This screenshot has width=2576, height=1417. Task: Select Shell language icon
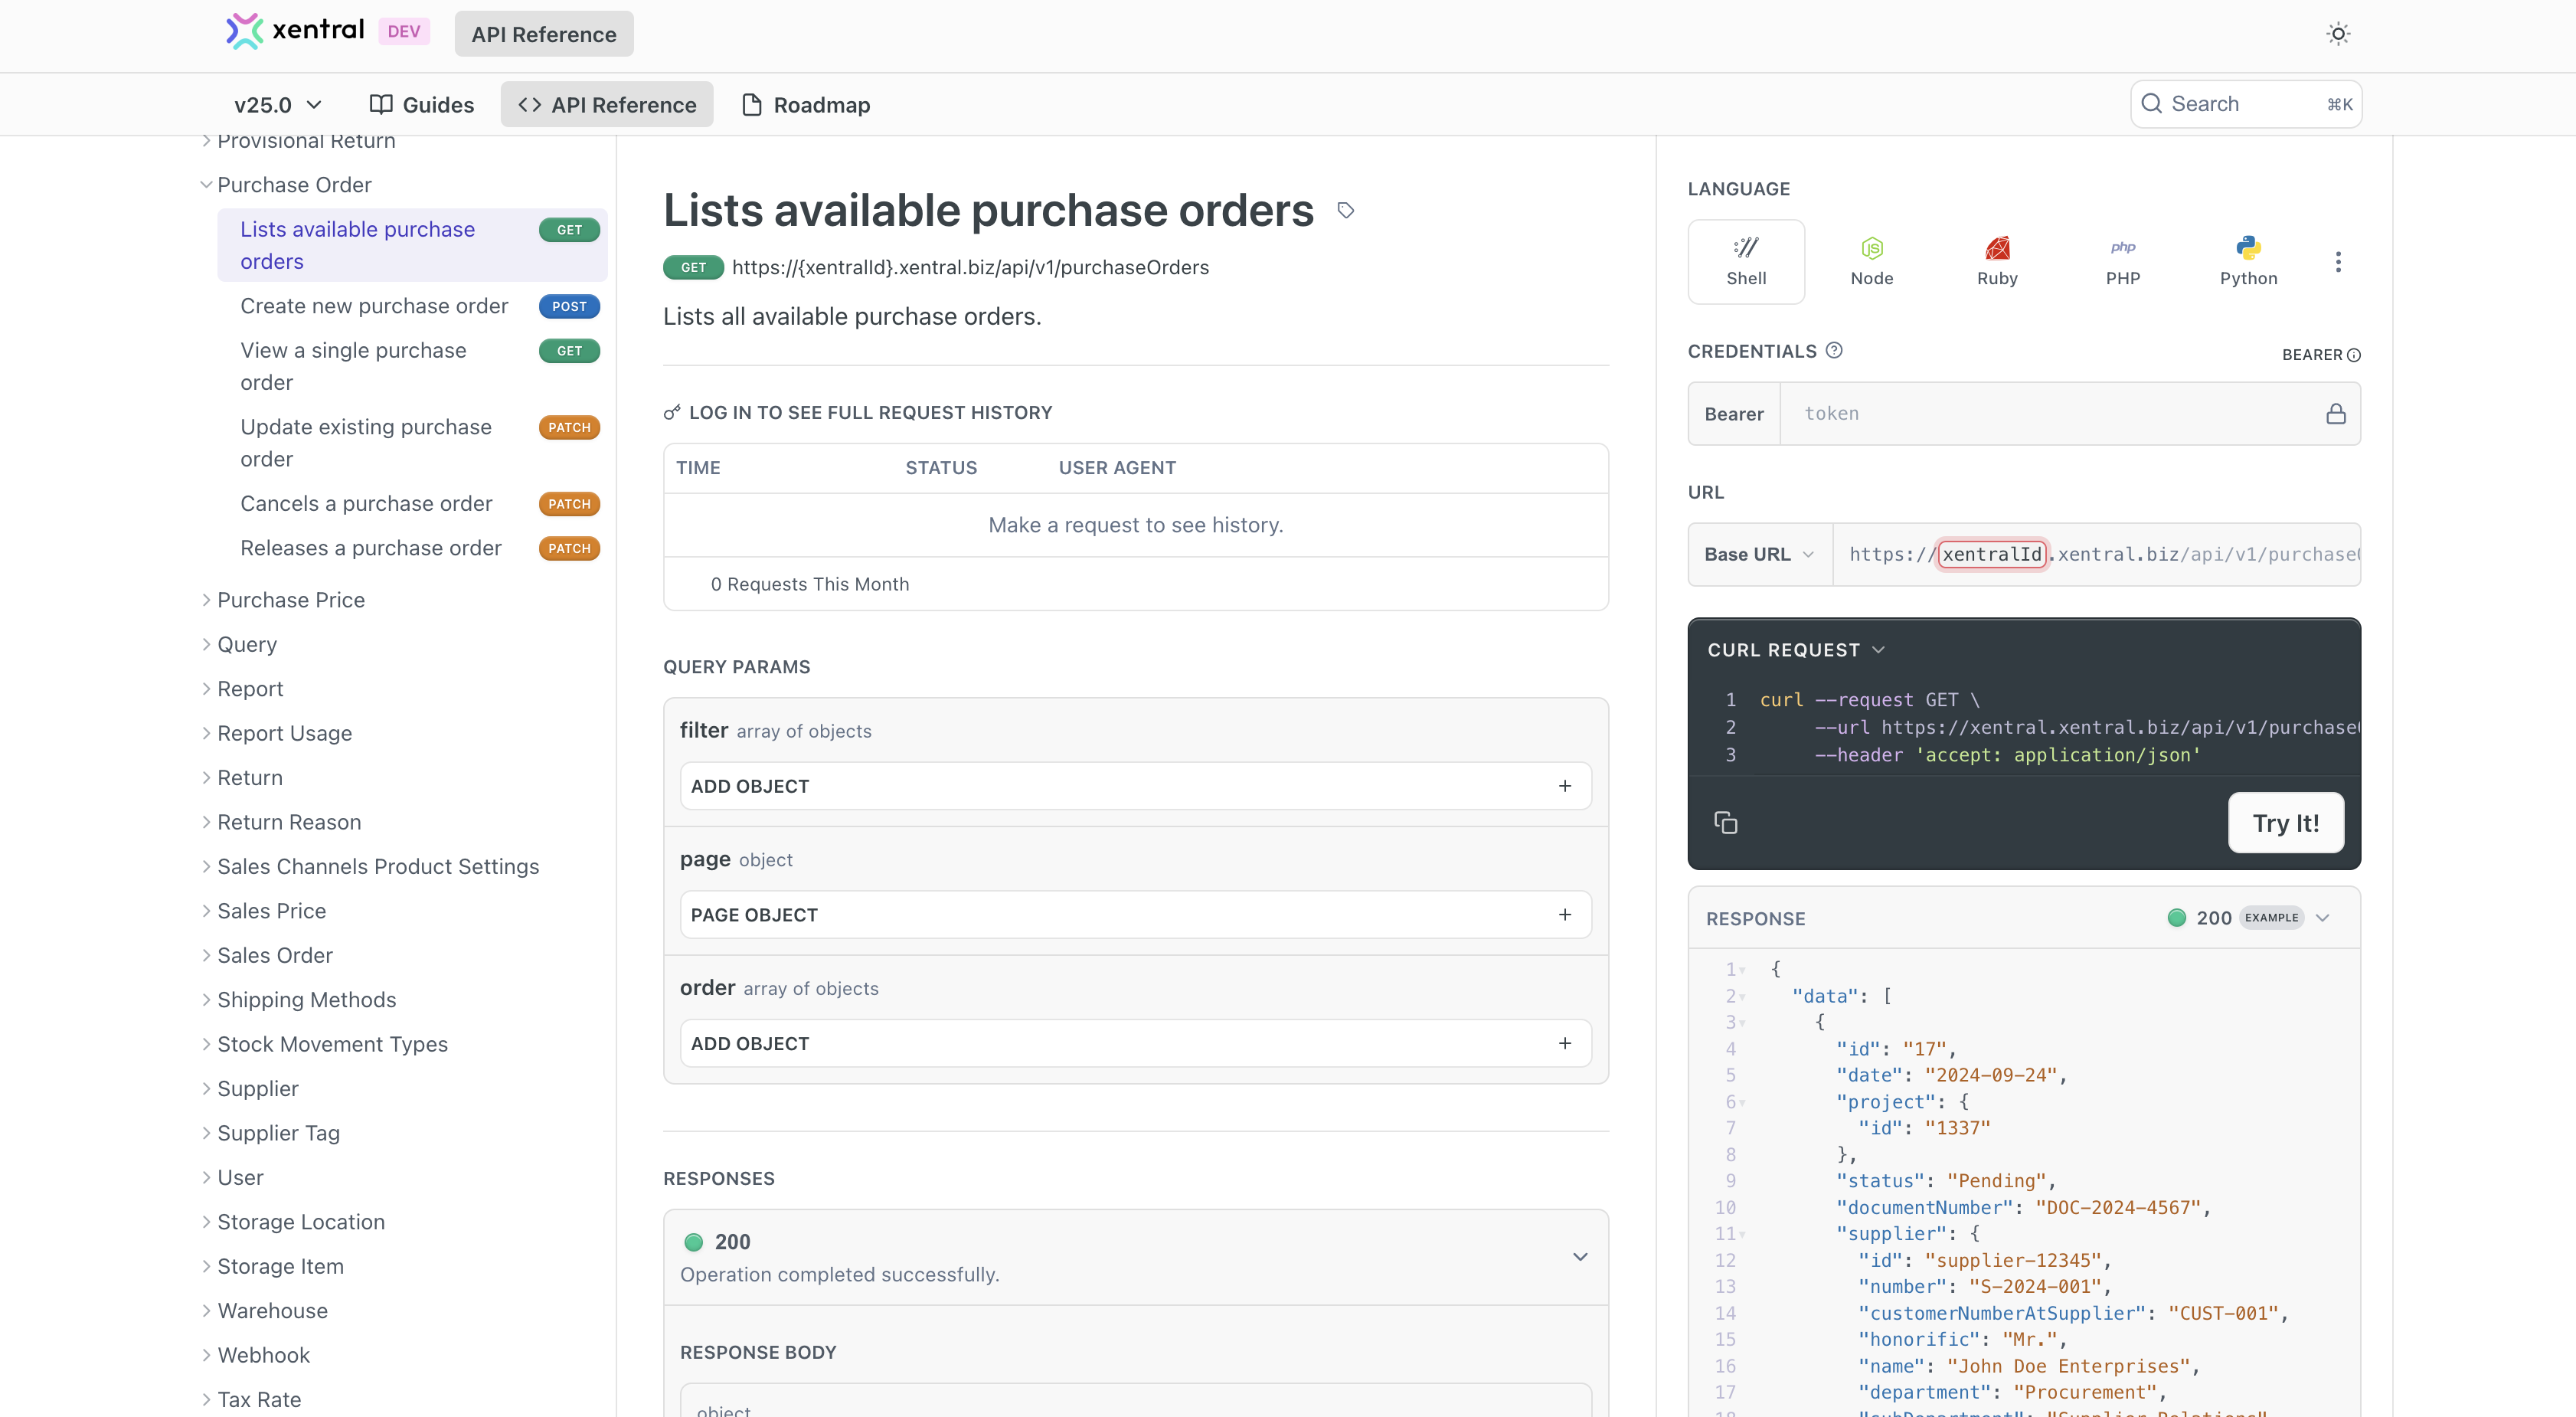point(1745,261)
